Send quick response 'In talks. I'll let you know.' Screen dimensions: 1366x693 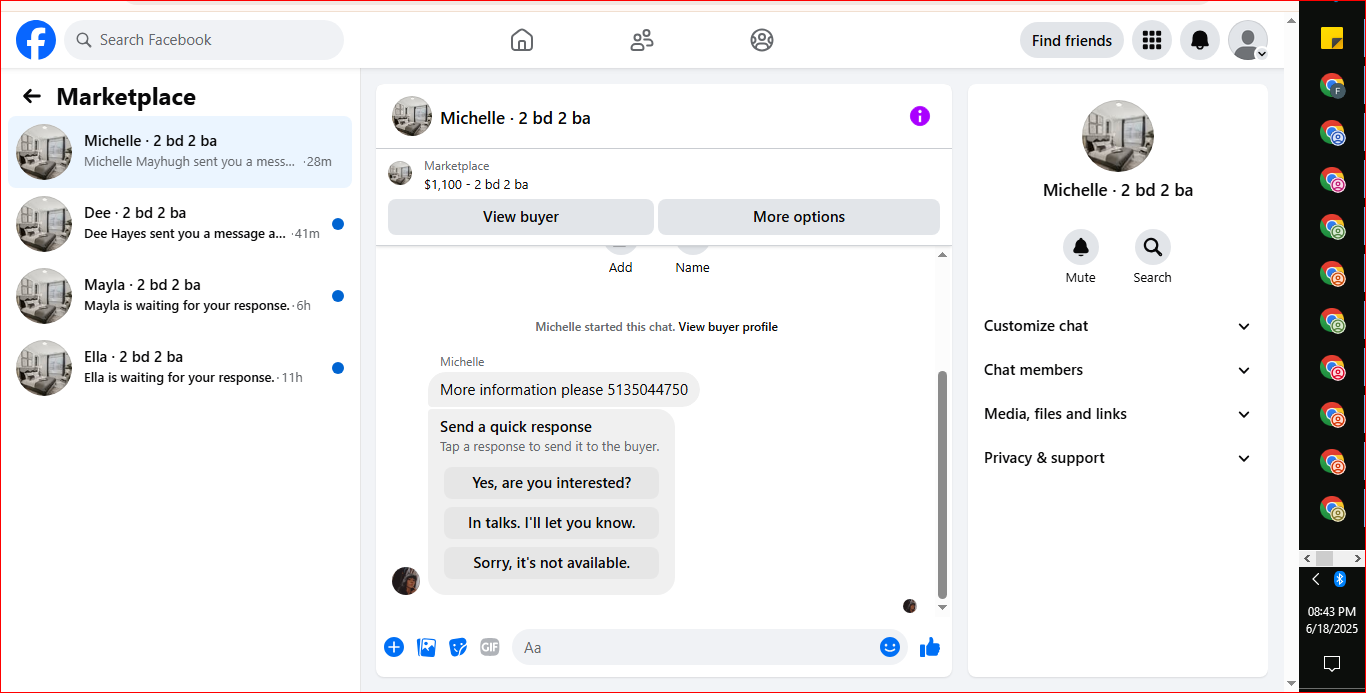pyautogui.click(x=552, y=523)
